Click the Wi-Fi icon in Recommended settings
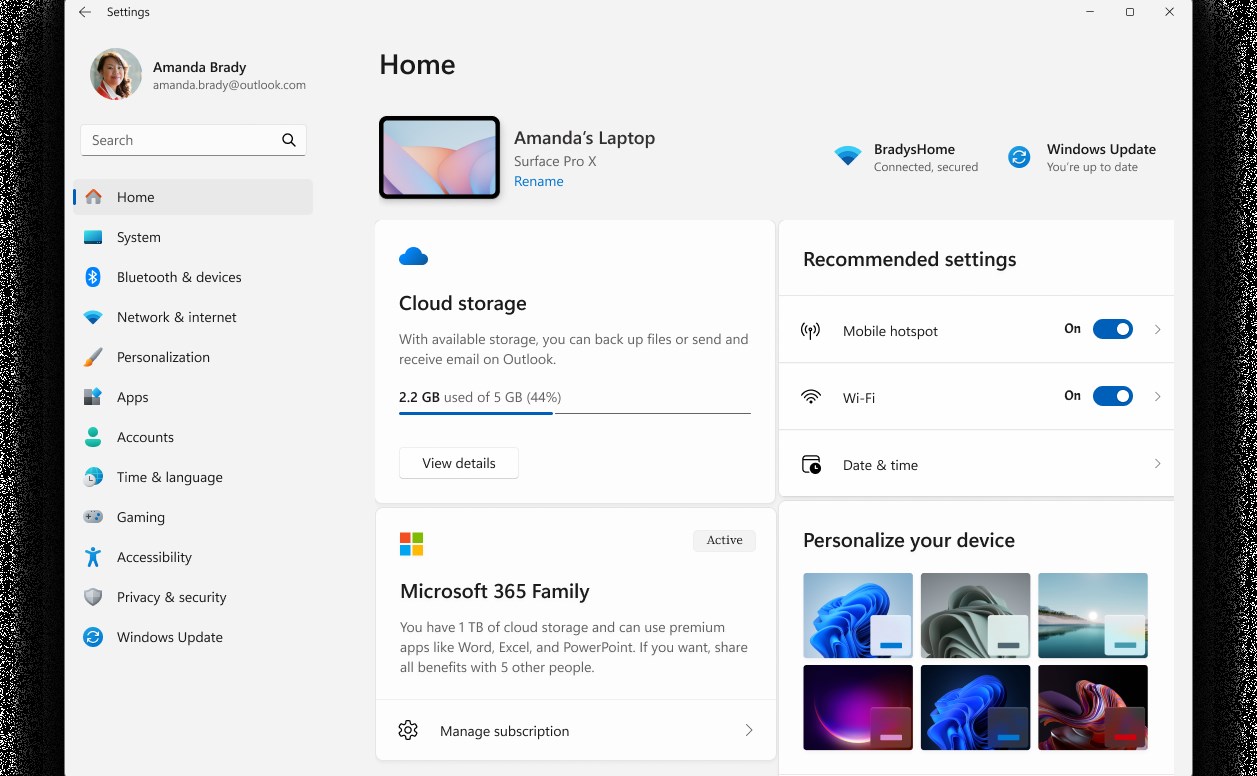This screenshot has width=1257, height=776. click(x=811, y=397)
